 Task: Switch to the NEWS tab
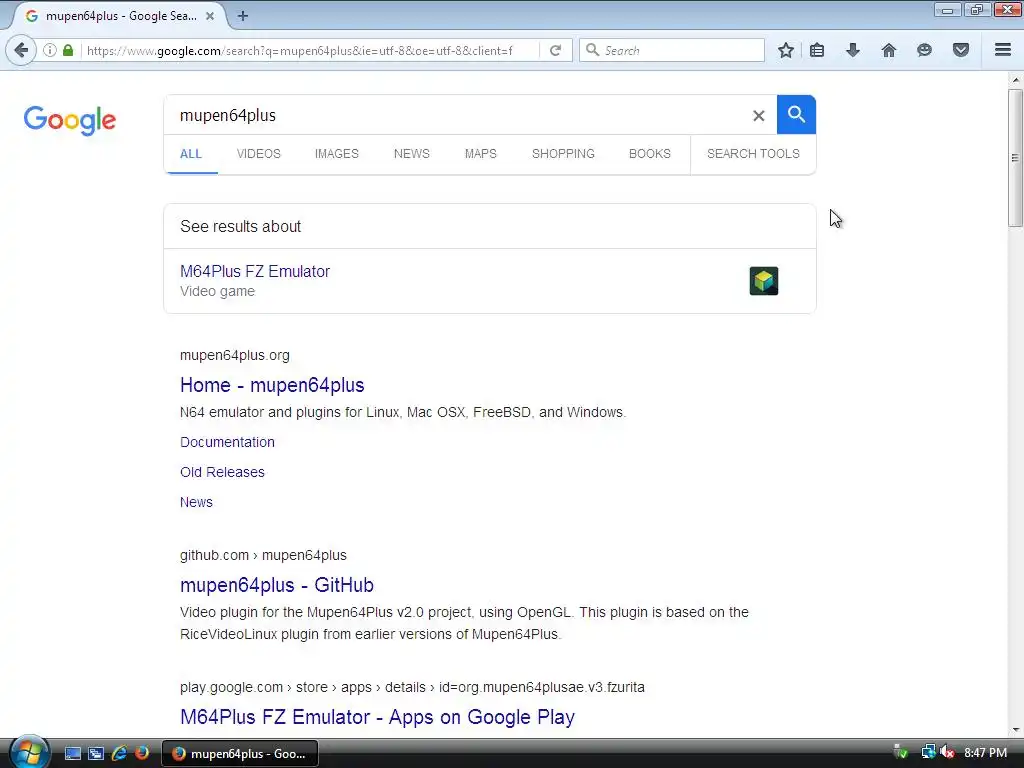pyautogui.click(x=411, y=154)
